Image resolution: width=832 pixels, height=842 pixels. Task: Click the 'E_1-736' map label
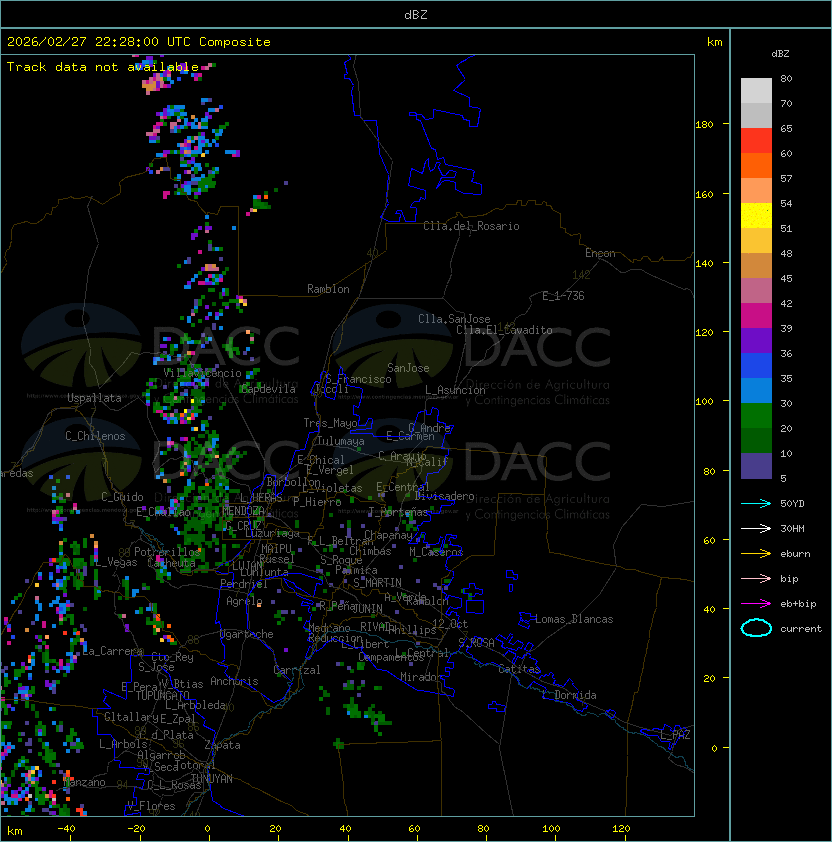point(563,296)
